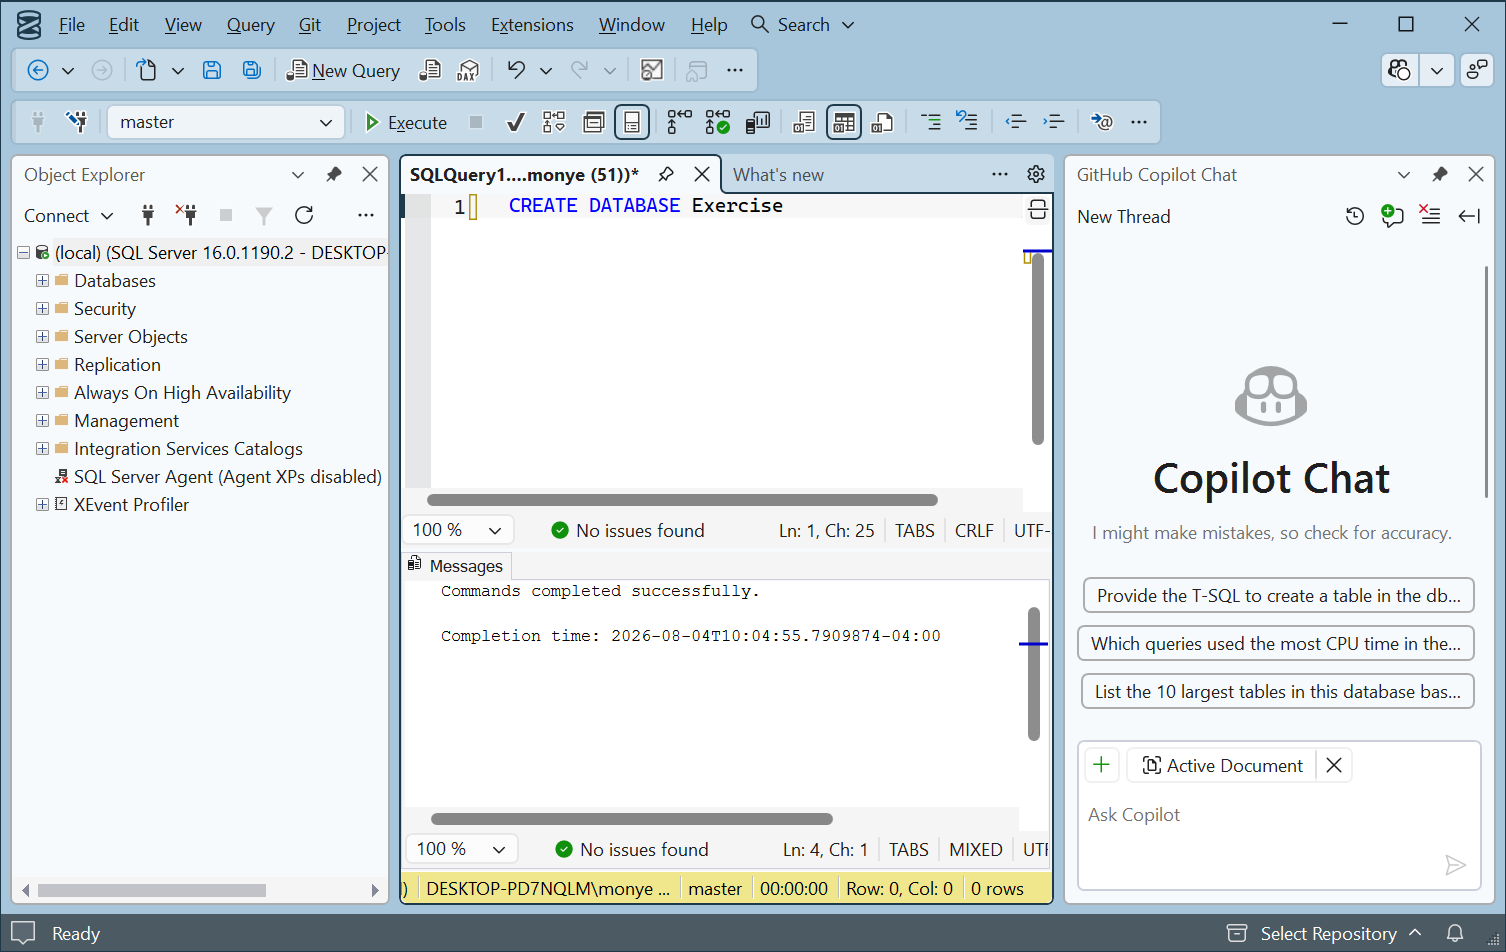
Task: Display the Estimated Execution Plan
Action: [x=554, y=122]
